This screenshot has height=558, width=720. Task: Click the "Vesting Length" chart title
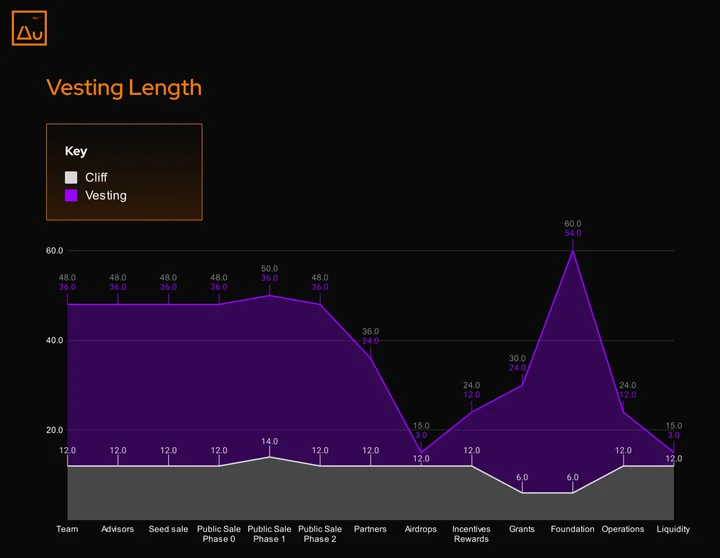pyautogui.click(x=124, y=87)
